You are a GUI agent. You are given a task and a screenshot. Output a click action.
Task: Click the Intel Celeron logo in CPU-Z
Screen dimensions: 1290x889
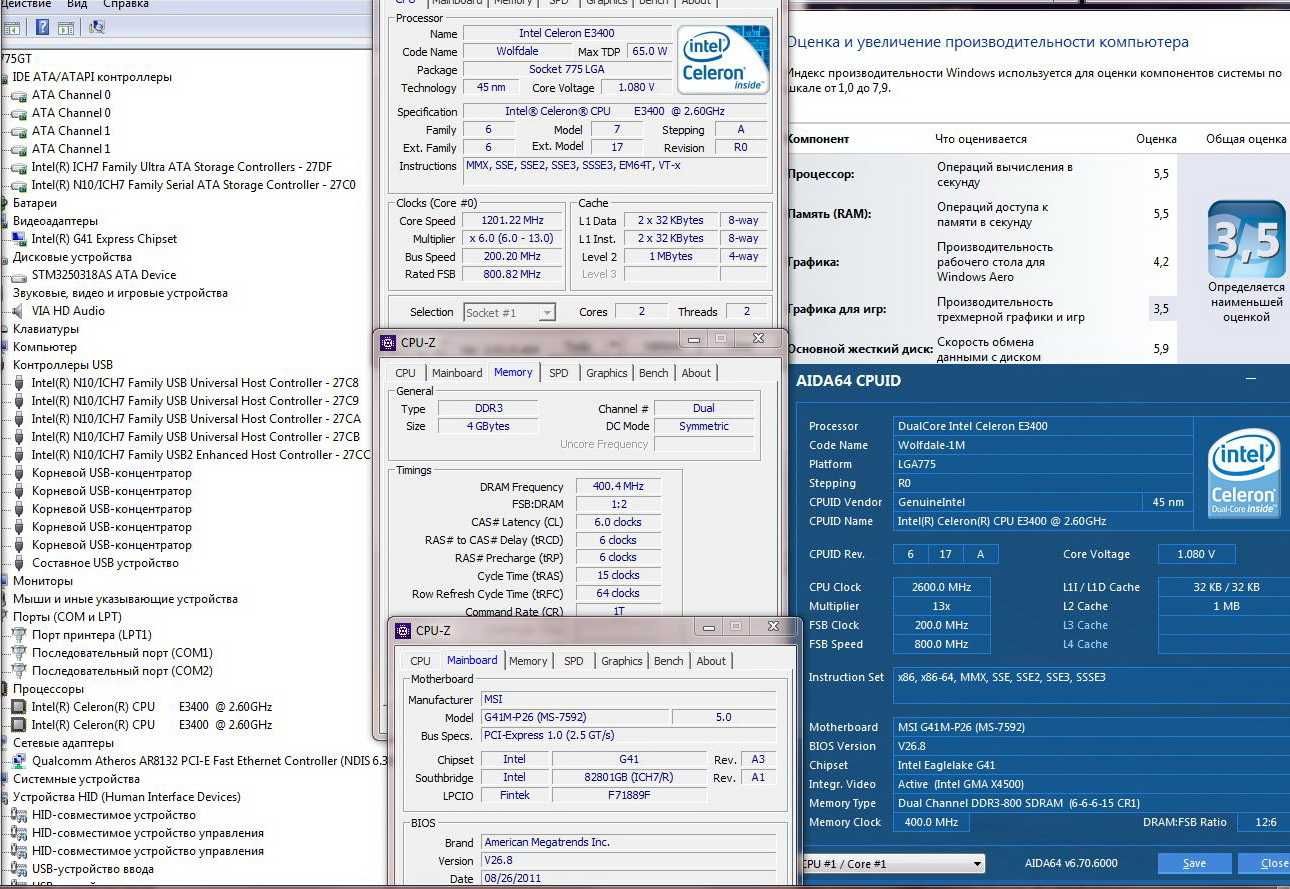coord(723,60)
